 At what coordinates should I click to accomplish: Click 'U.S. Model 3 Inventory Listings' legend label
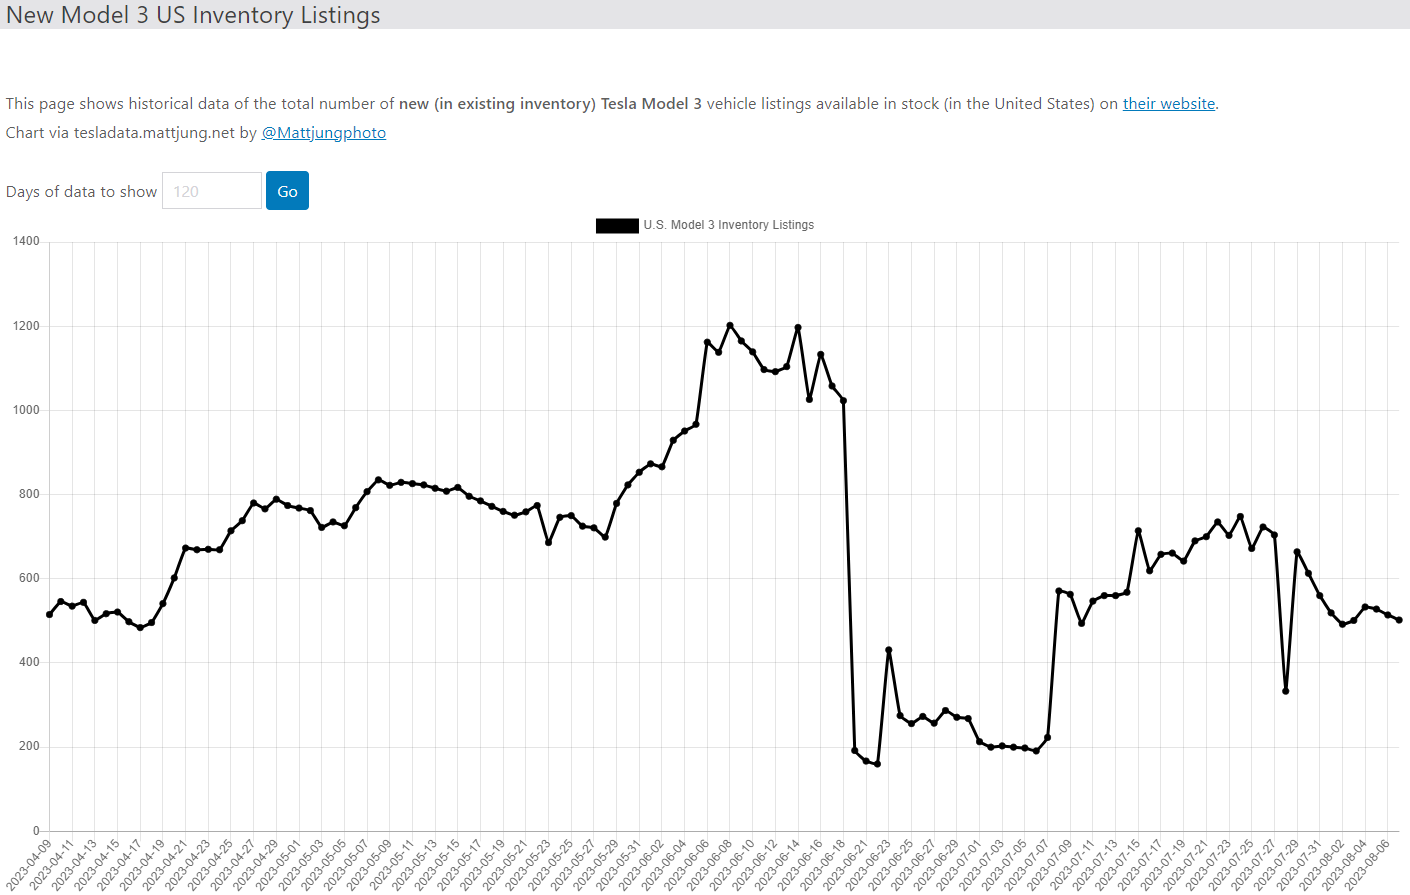point(729,225)
